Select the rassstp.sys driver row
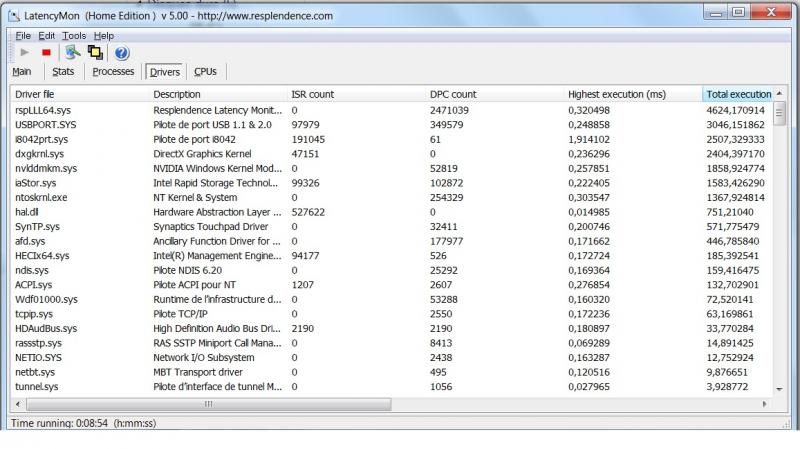This screenshot has height=449, width=800. [x=392, y=343]
